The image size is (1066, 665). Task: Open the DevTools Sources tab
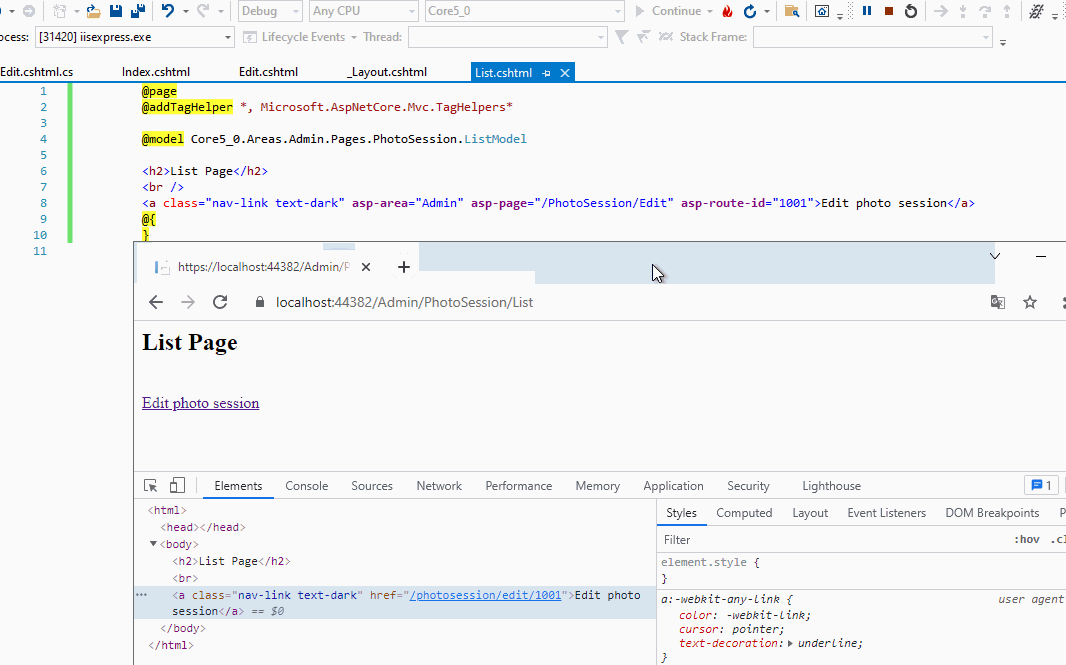pos(372,486)
